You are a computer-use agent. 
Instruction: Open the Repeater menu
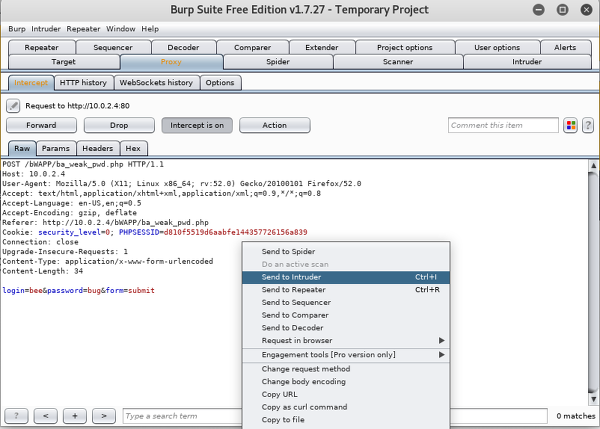pyautogui.click(x=83, y=29)
